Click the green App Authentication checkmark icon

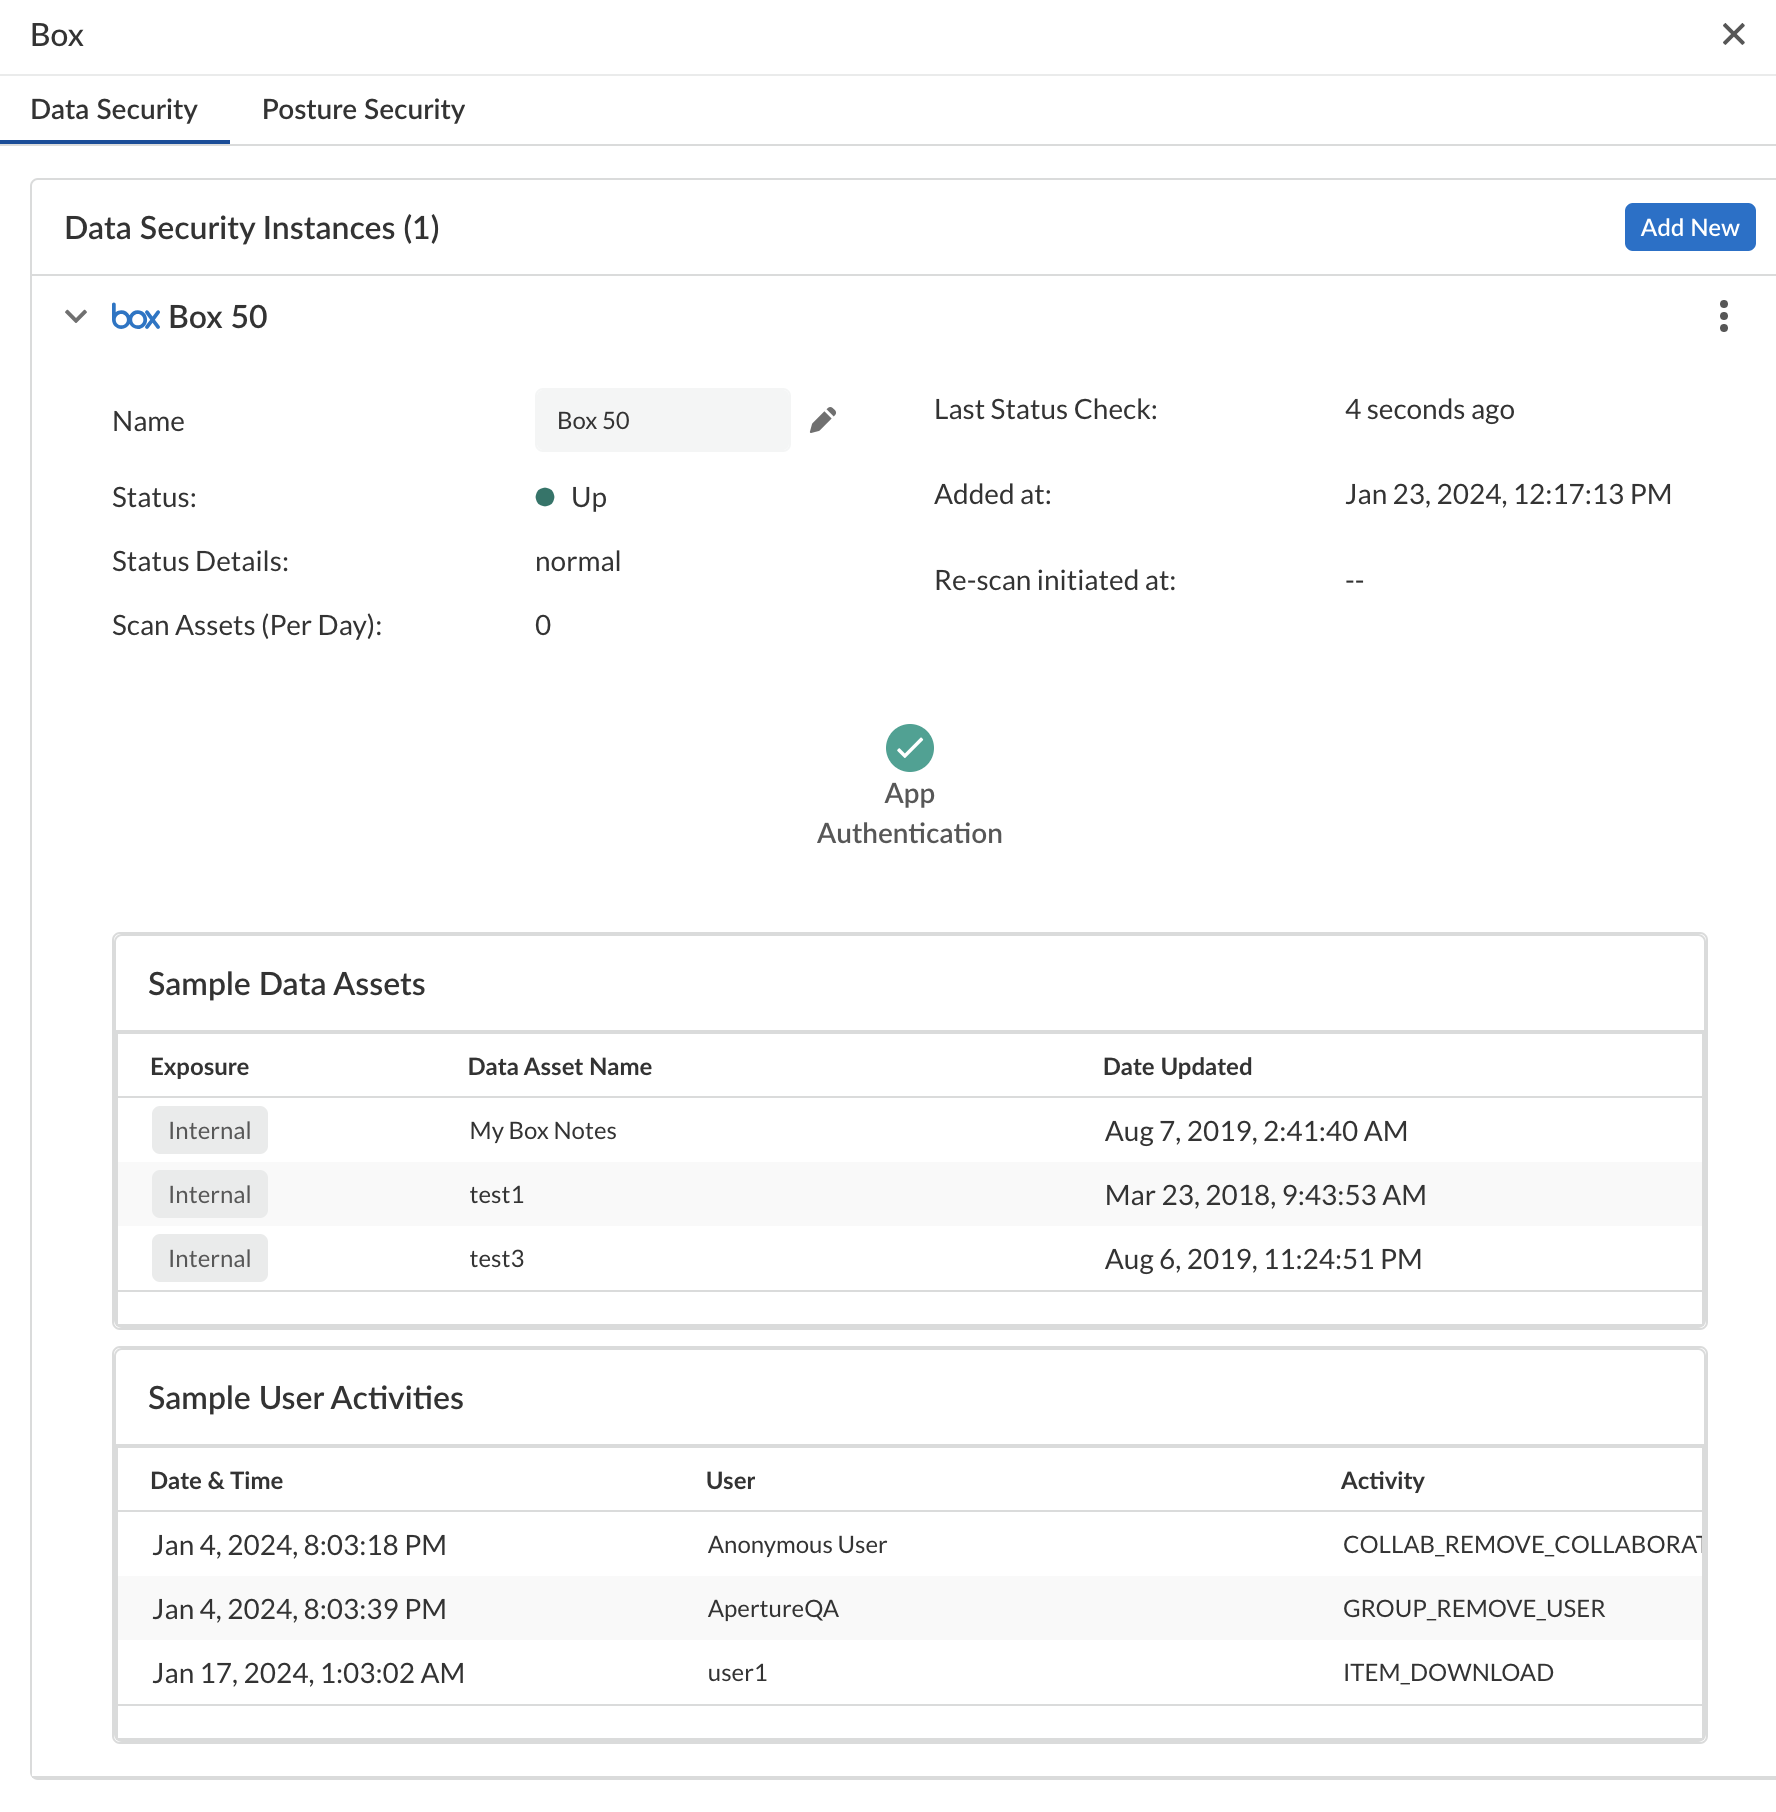tap(909, 748)
